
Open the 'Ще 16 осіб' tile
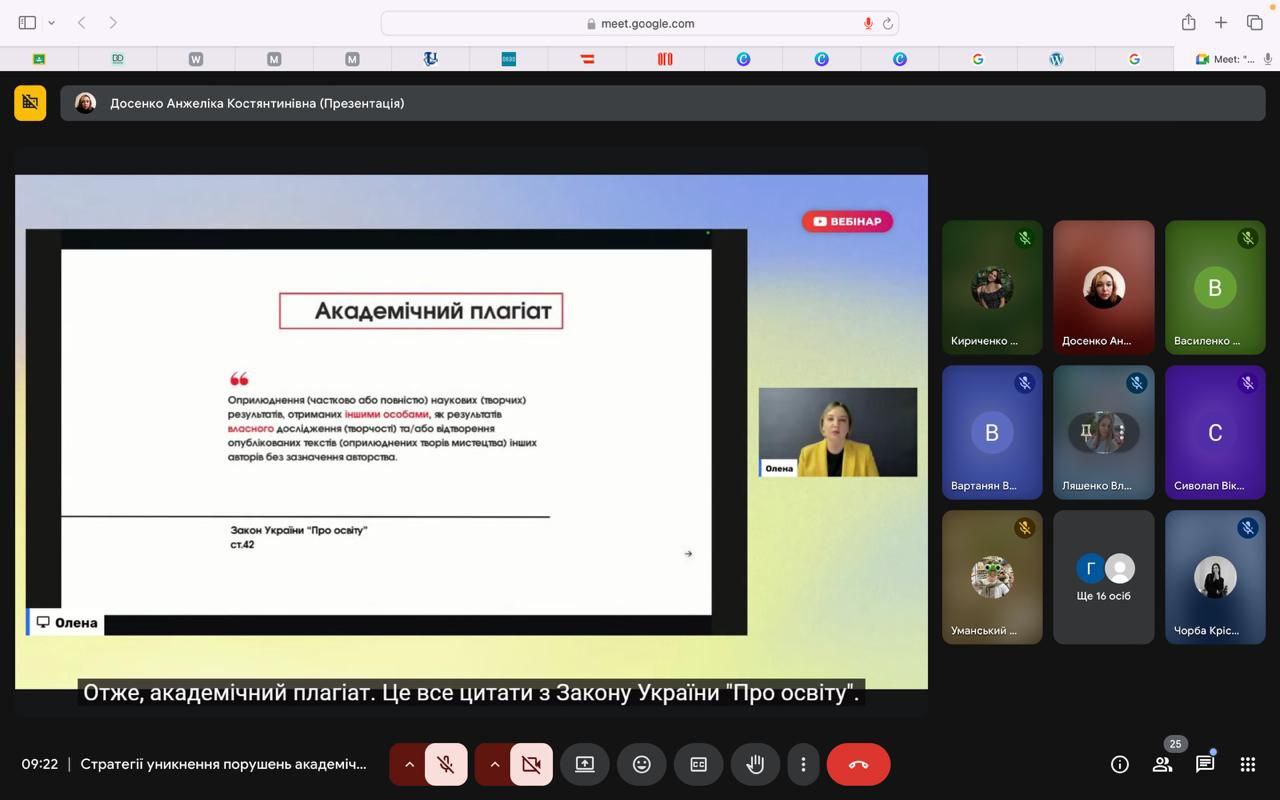click(x=1104, y=577)
